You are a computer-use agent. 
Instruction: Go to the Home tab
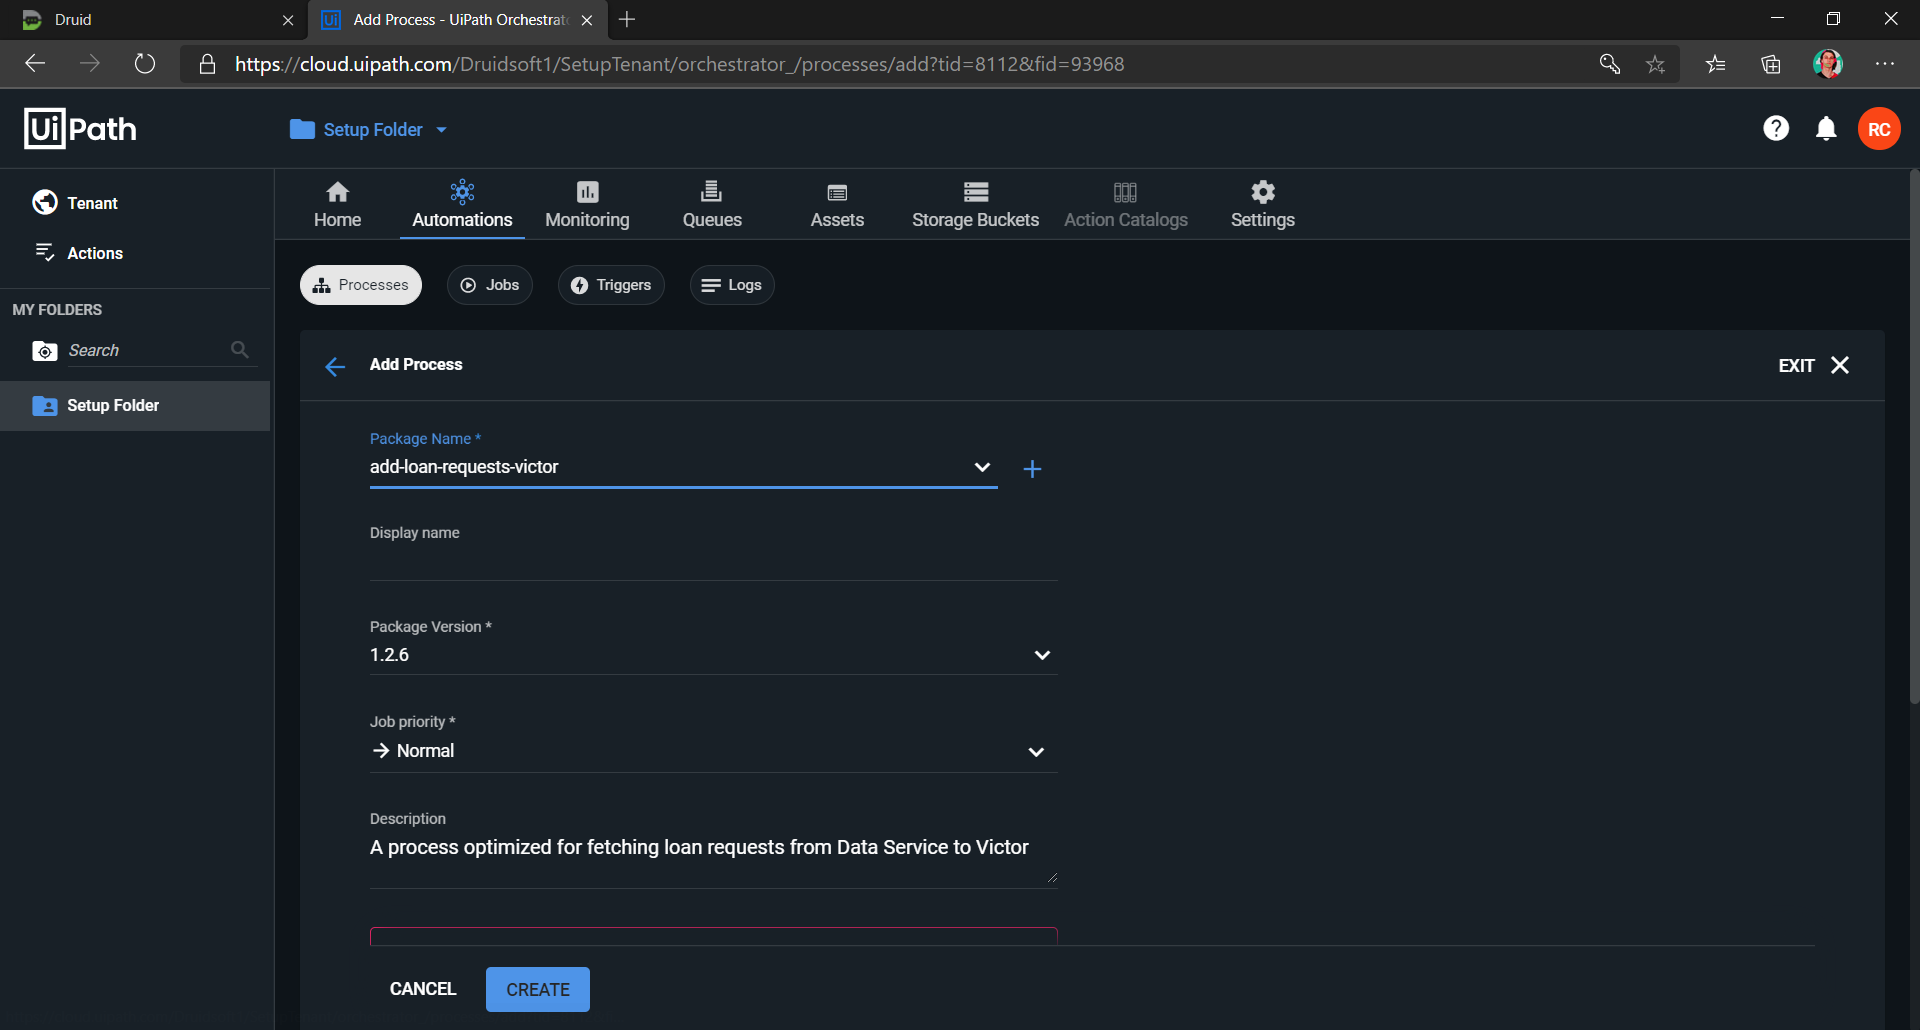click(338, 205)
